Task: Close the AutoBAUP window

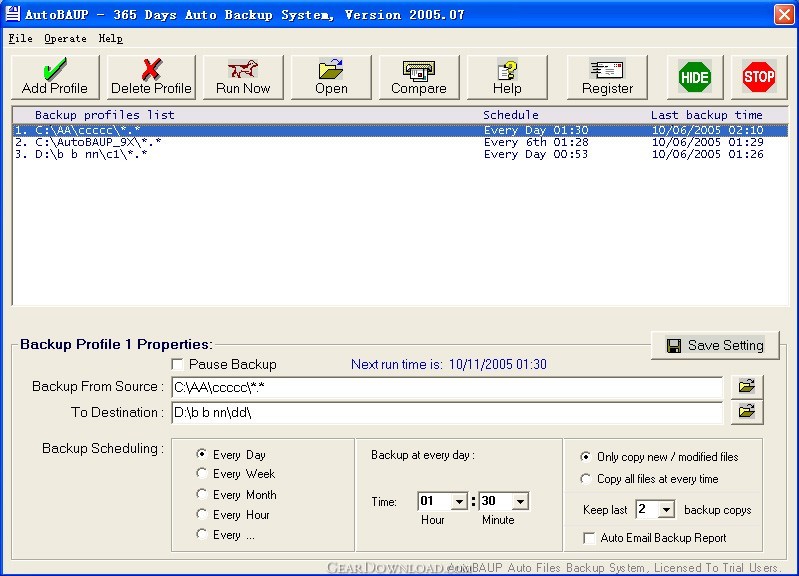Action: [x=784, y=14]
